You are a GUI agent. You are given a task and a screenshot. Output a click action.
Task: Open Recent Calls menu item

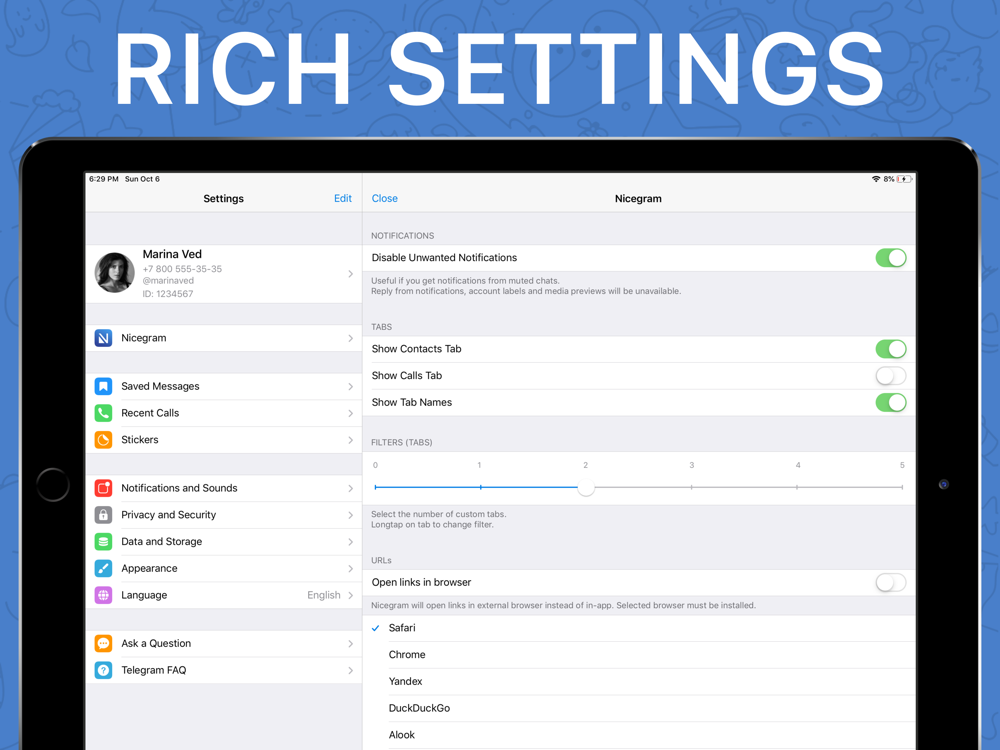(224, 413)
